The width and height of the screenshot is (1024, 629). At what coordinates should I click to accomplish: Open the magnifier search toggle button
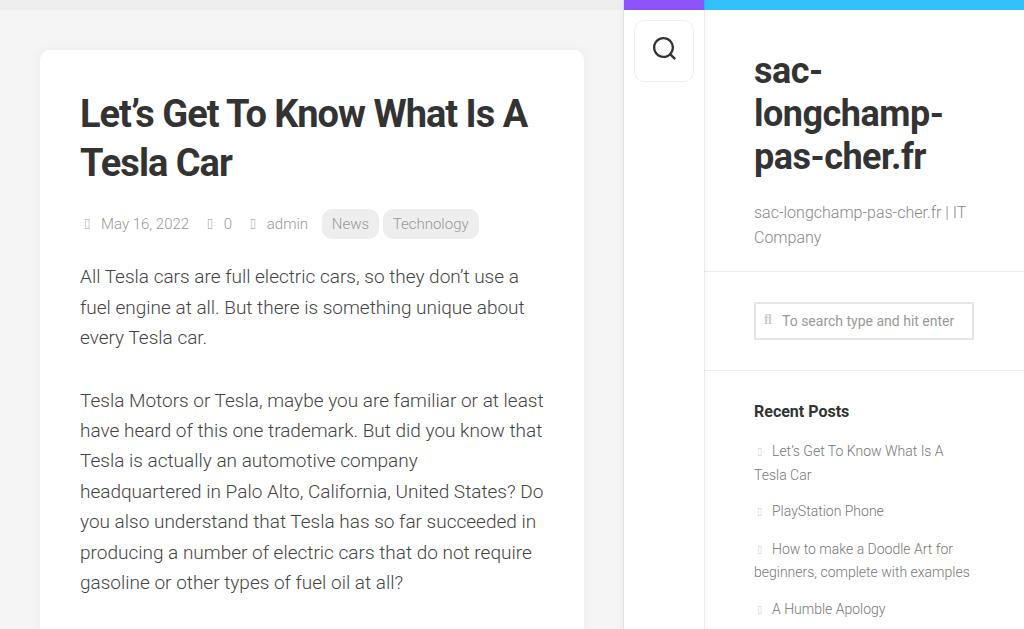(664, 50)
